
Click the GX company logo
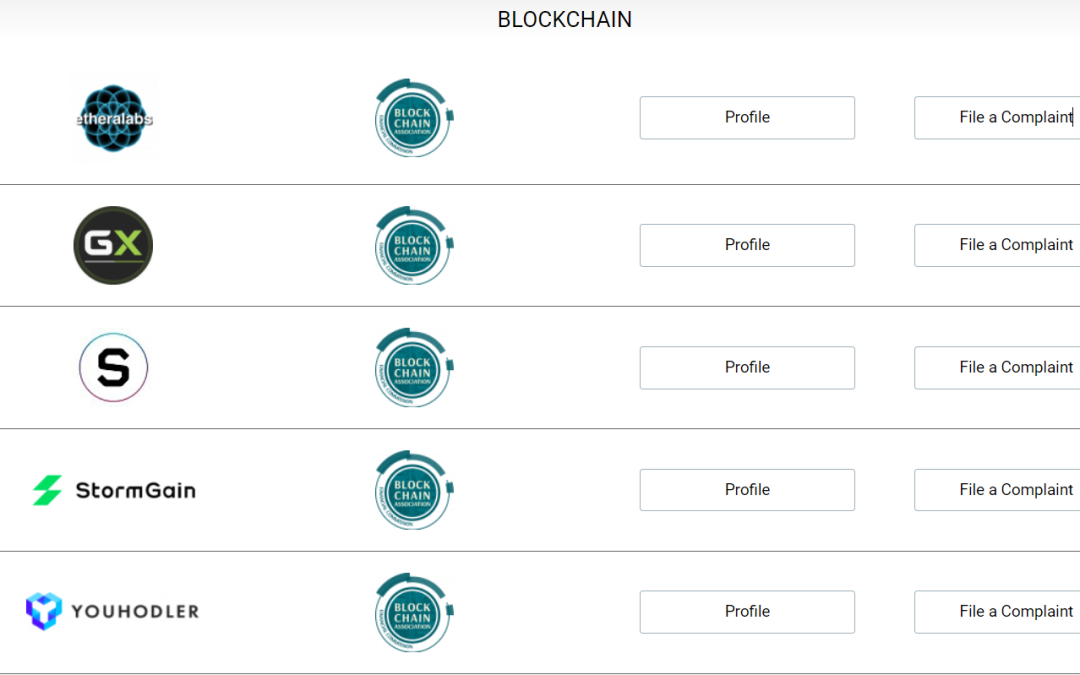point(113,245)
